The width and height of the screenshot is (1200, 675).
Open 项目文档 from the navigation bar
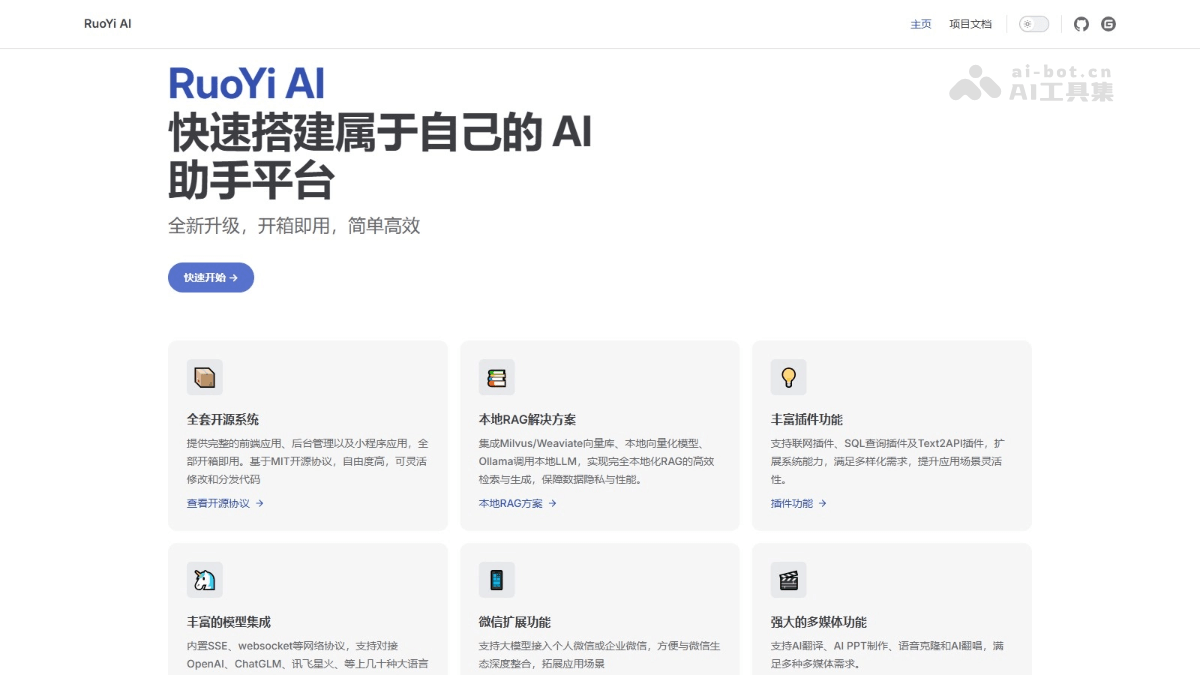pos(971,23)
